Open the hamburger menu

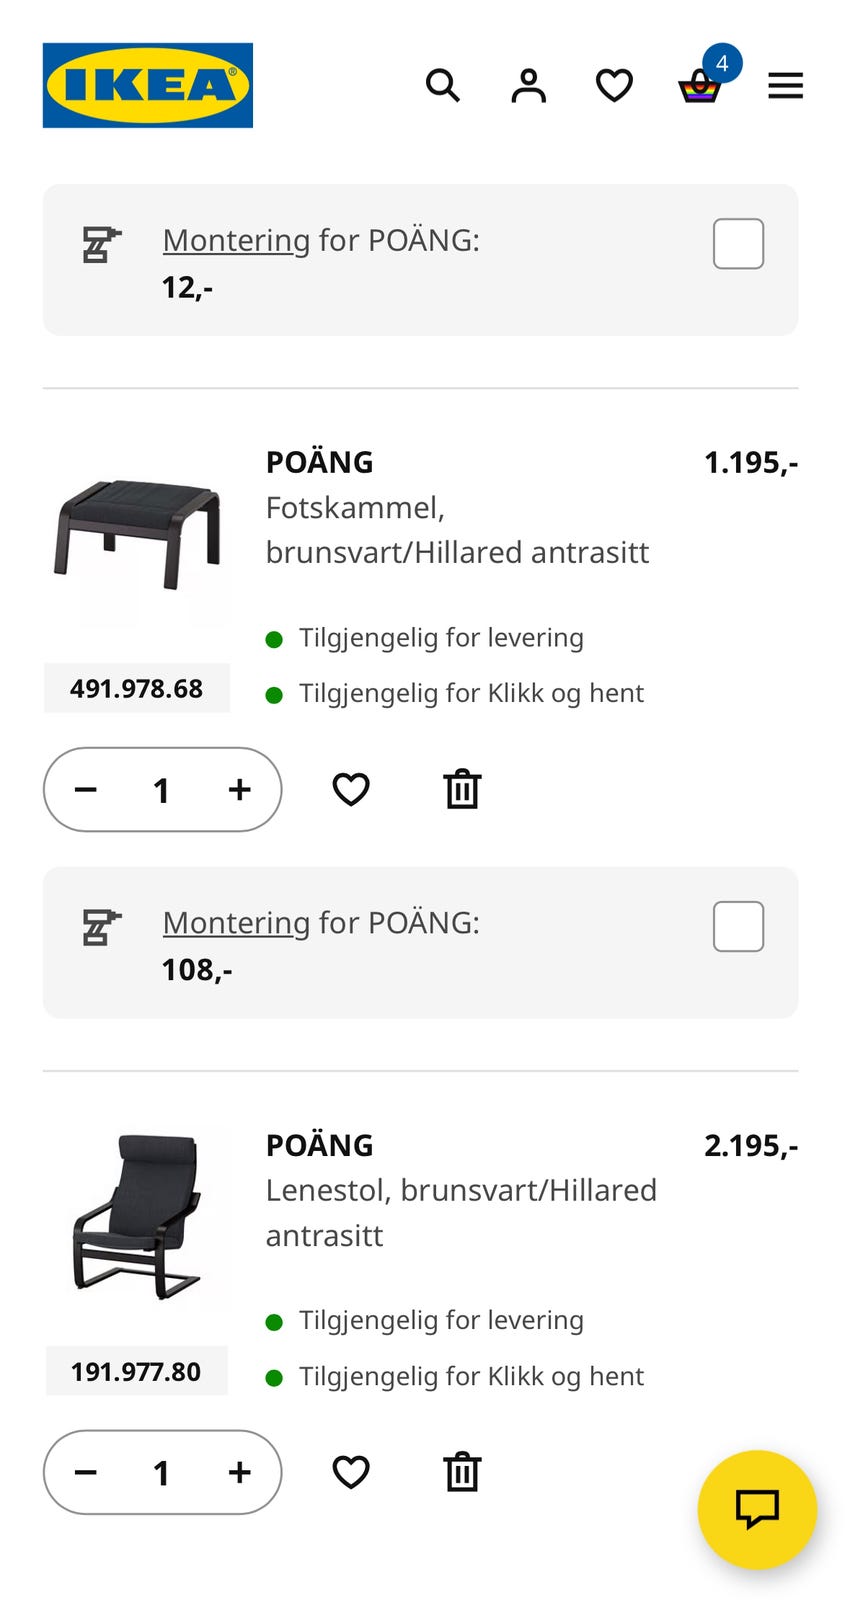(x=785, y=85)
